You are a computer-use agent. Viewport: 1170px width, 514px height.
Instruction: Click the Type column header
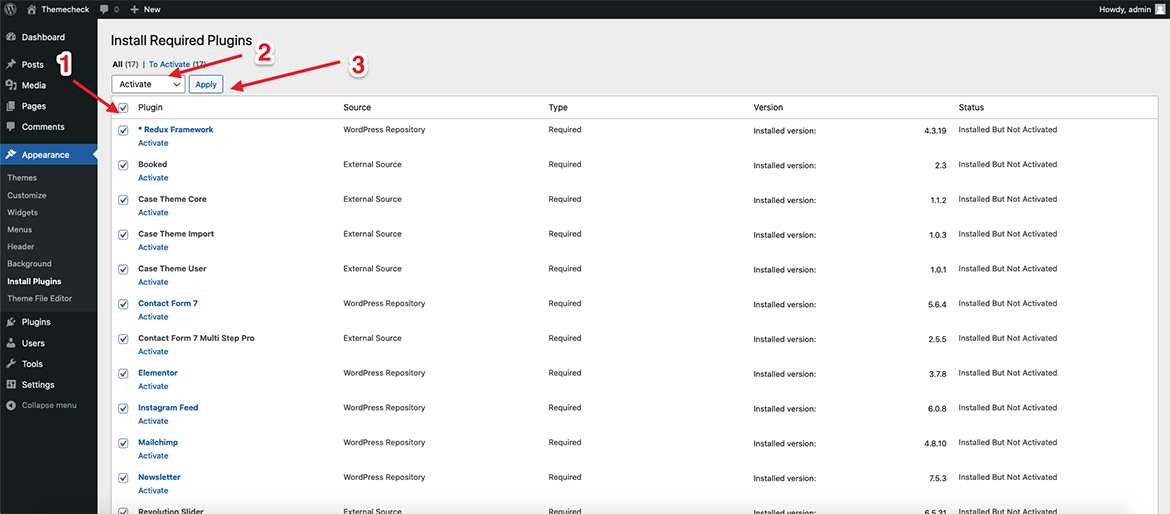click(558, 107)
